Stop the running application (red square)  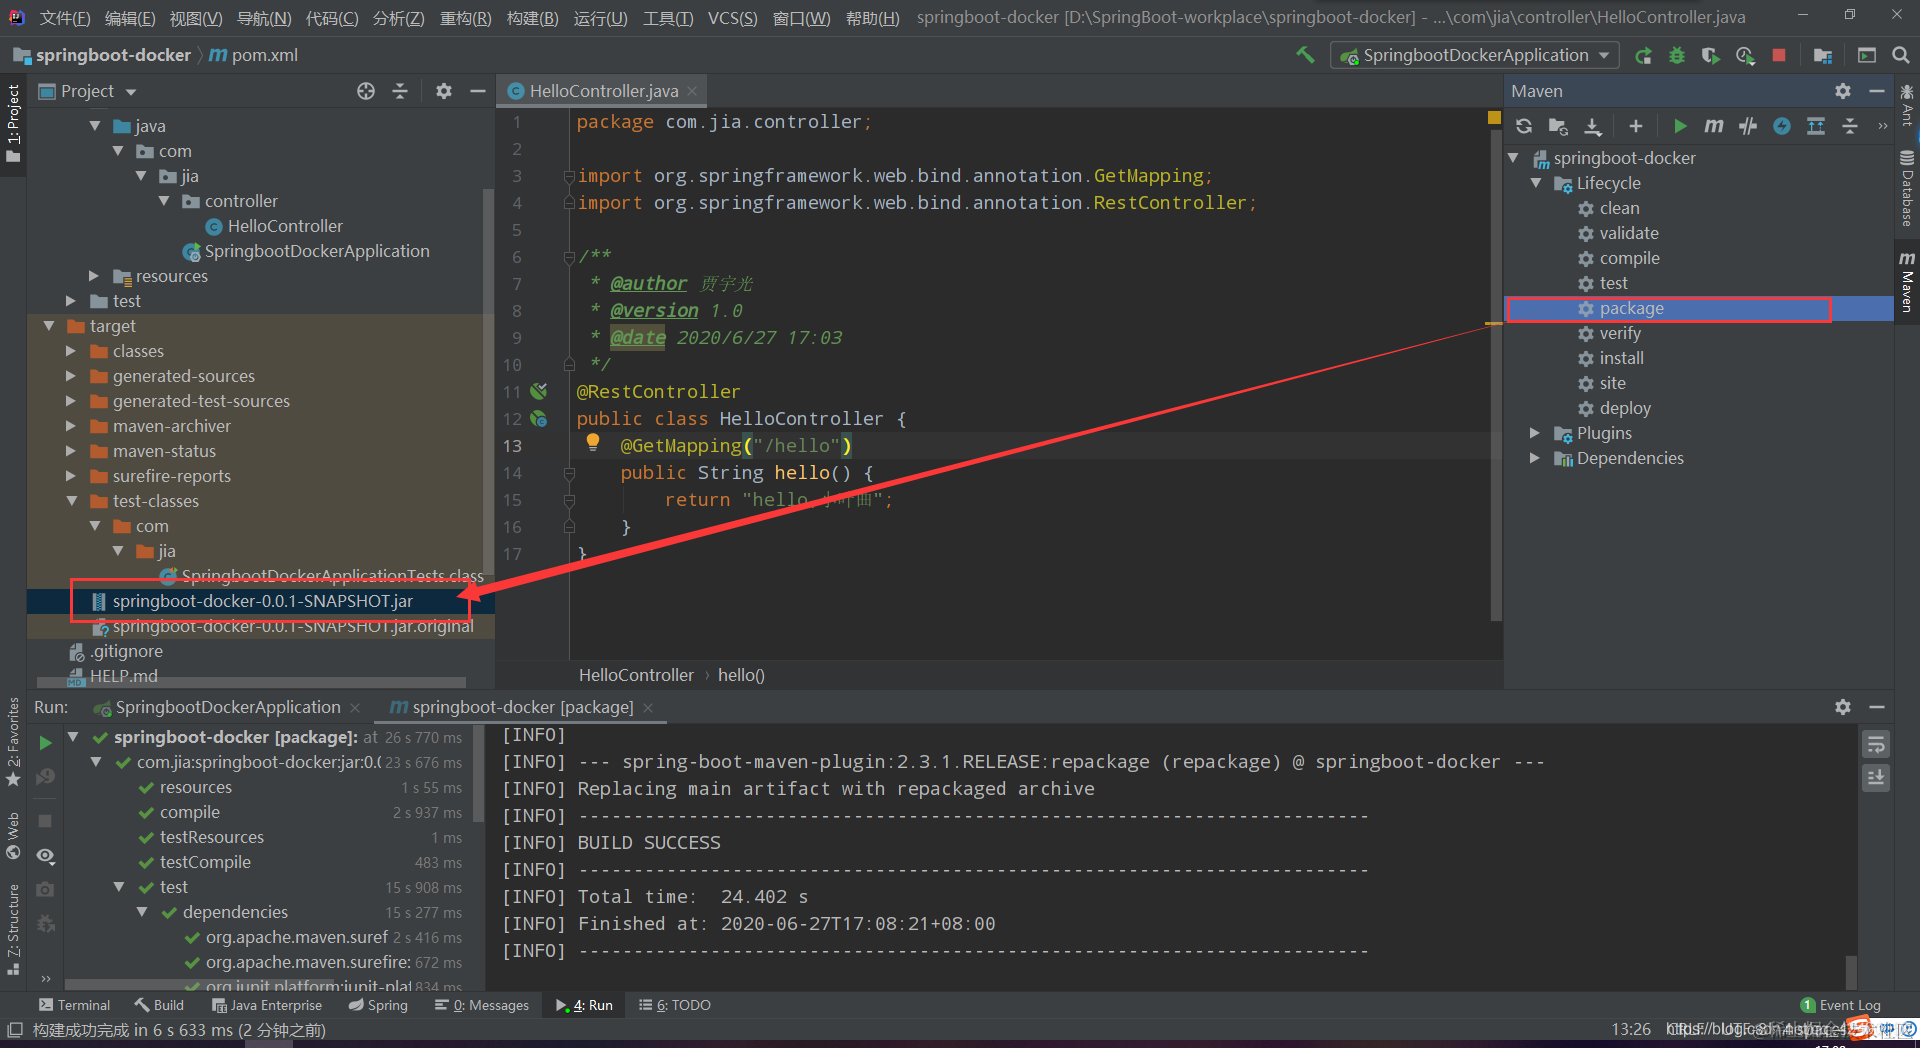[x=1779, y=56]
